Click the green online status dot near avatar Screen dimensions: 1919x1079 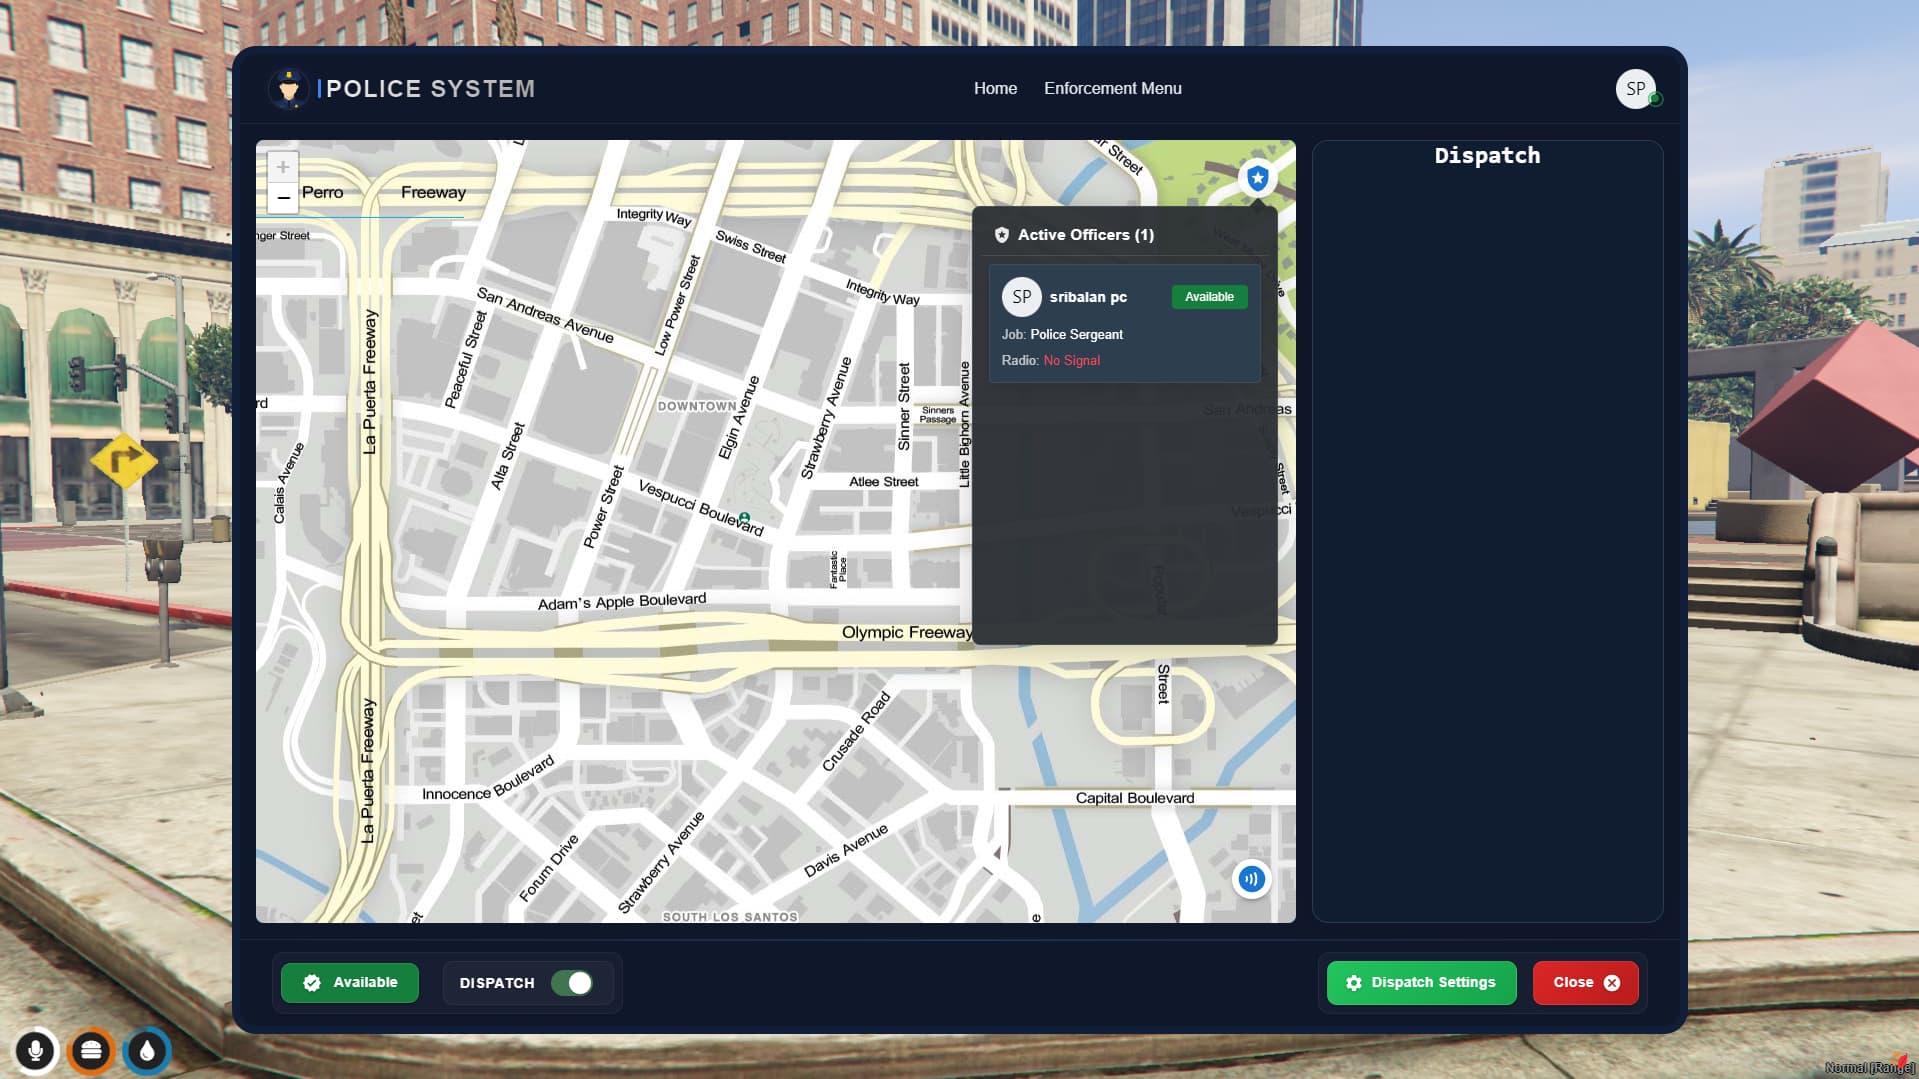click(x=1656, y=98)
